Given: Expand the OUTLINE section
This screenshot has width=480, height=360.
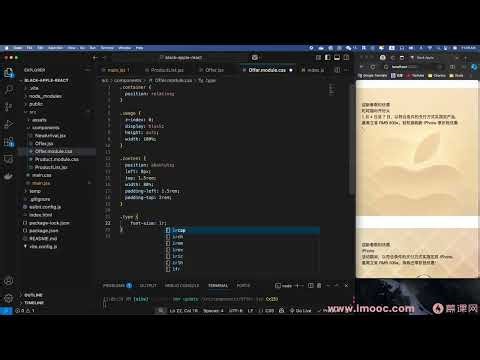Looking at the screenshot, I should pyautogui.click(x=33, y=295).
